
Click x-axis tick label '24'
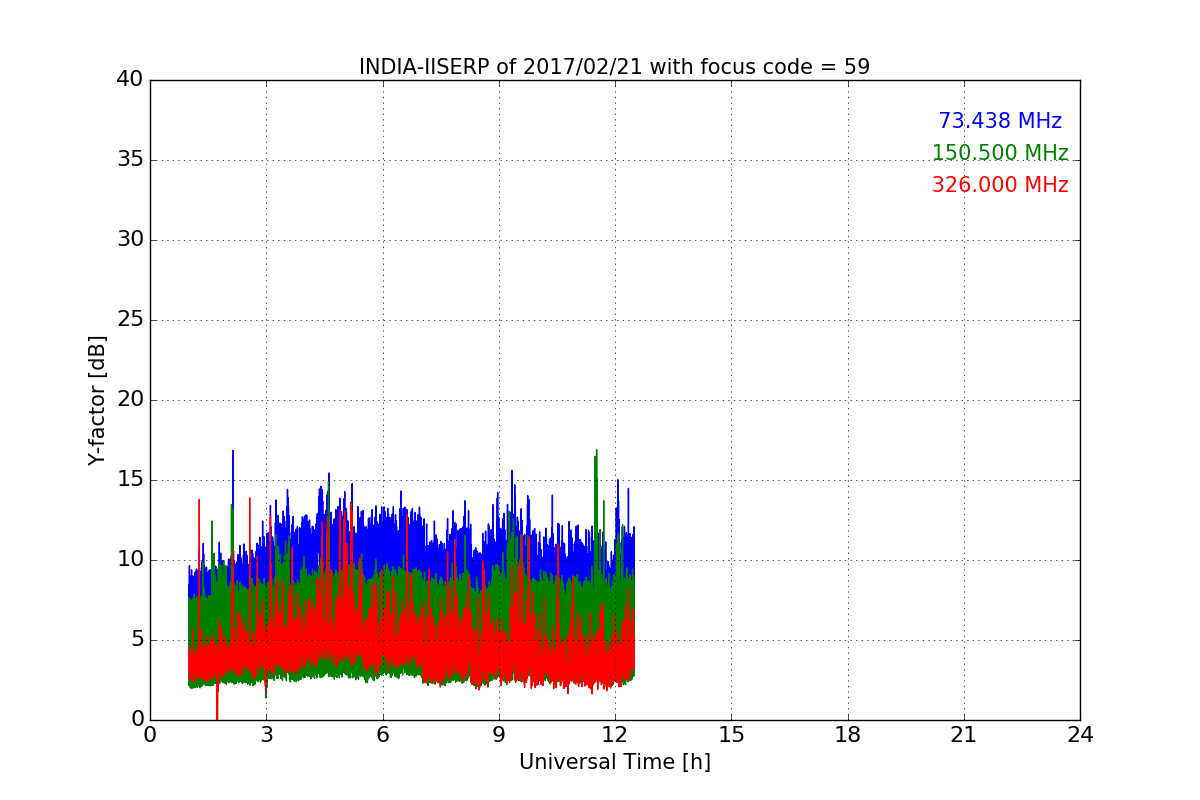tap(1080, 735)
